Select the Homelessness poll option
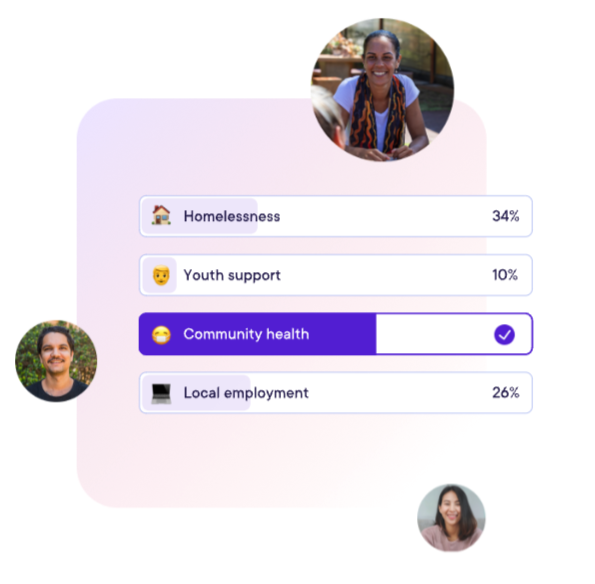 pos(336,216)
